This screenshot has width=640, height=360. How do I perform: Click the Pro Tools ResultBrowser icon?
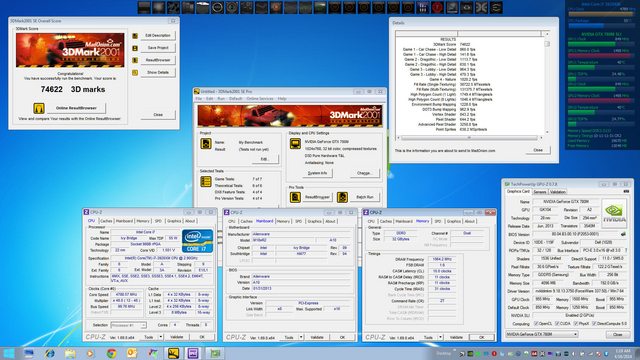(295, 197)
